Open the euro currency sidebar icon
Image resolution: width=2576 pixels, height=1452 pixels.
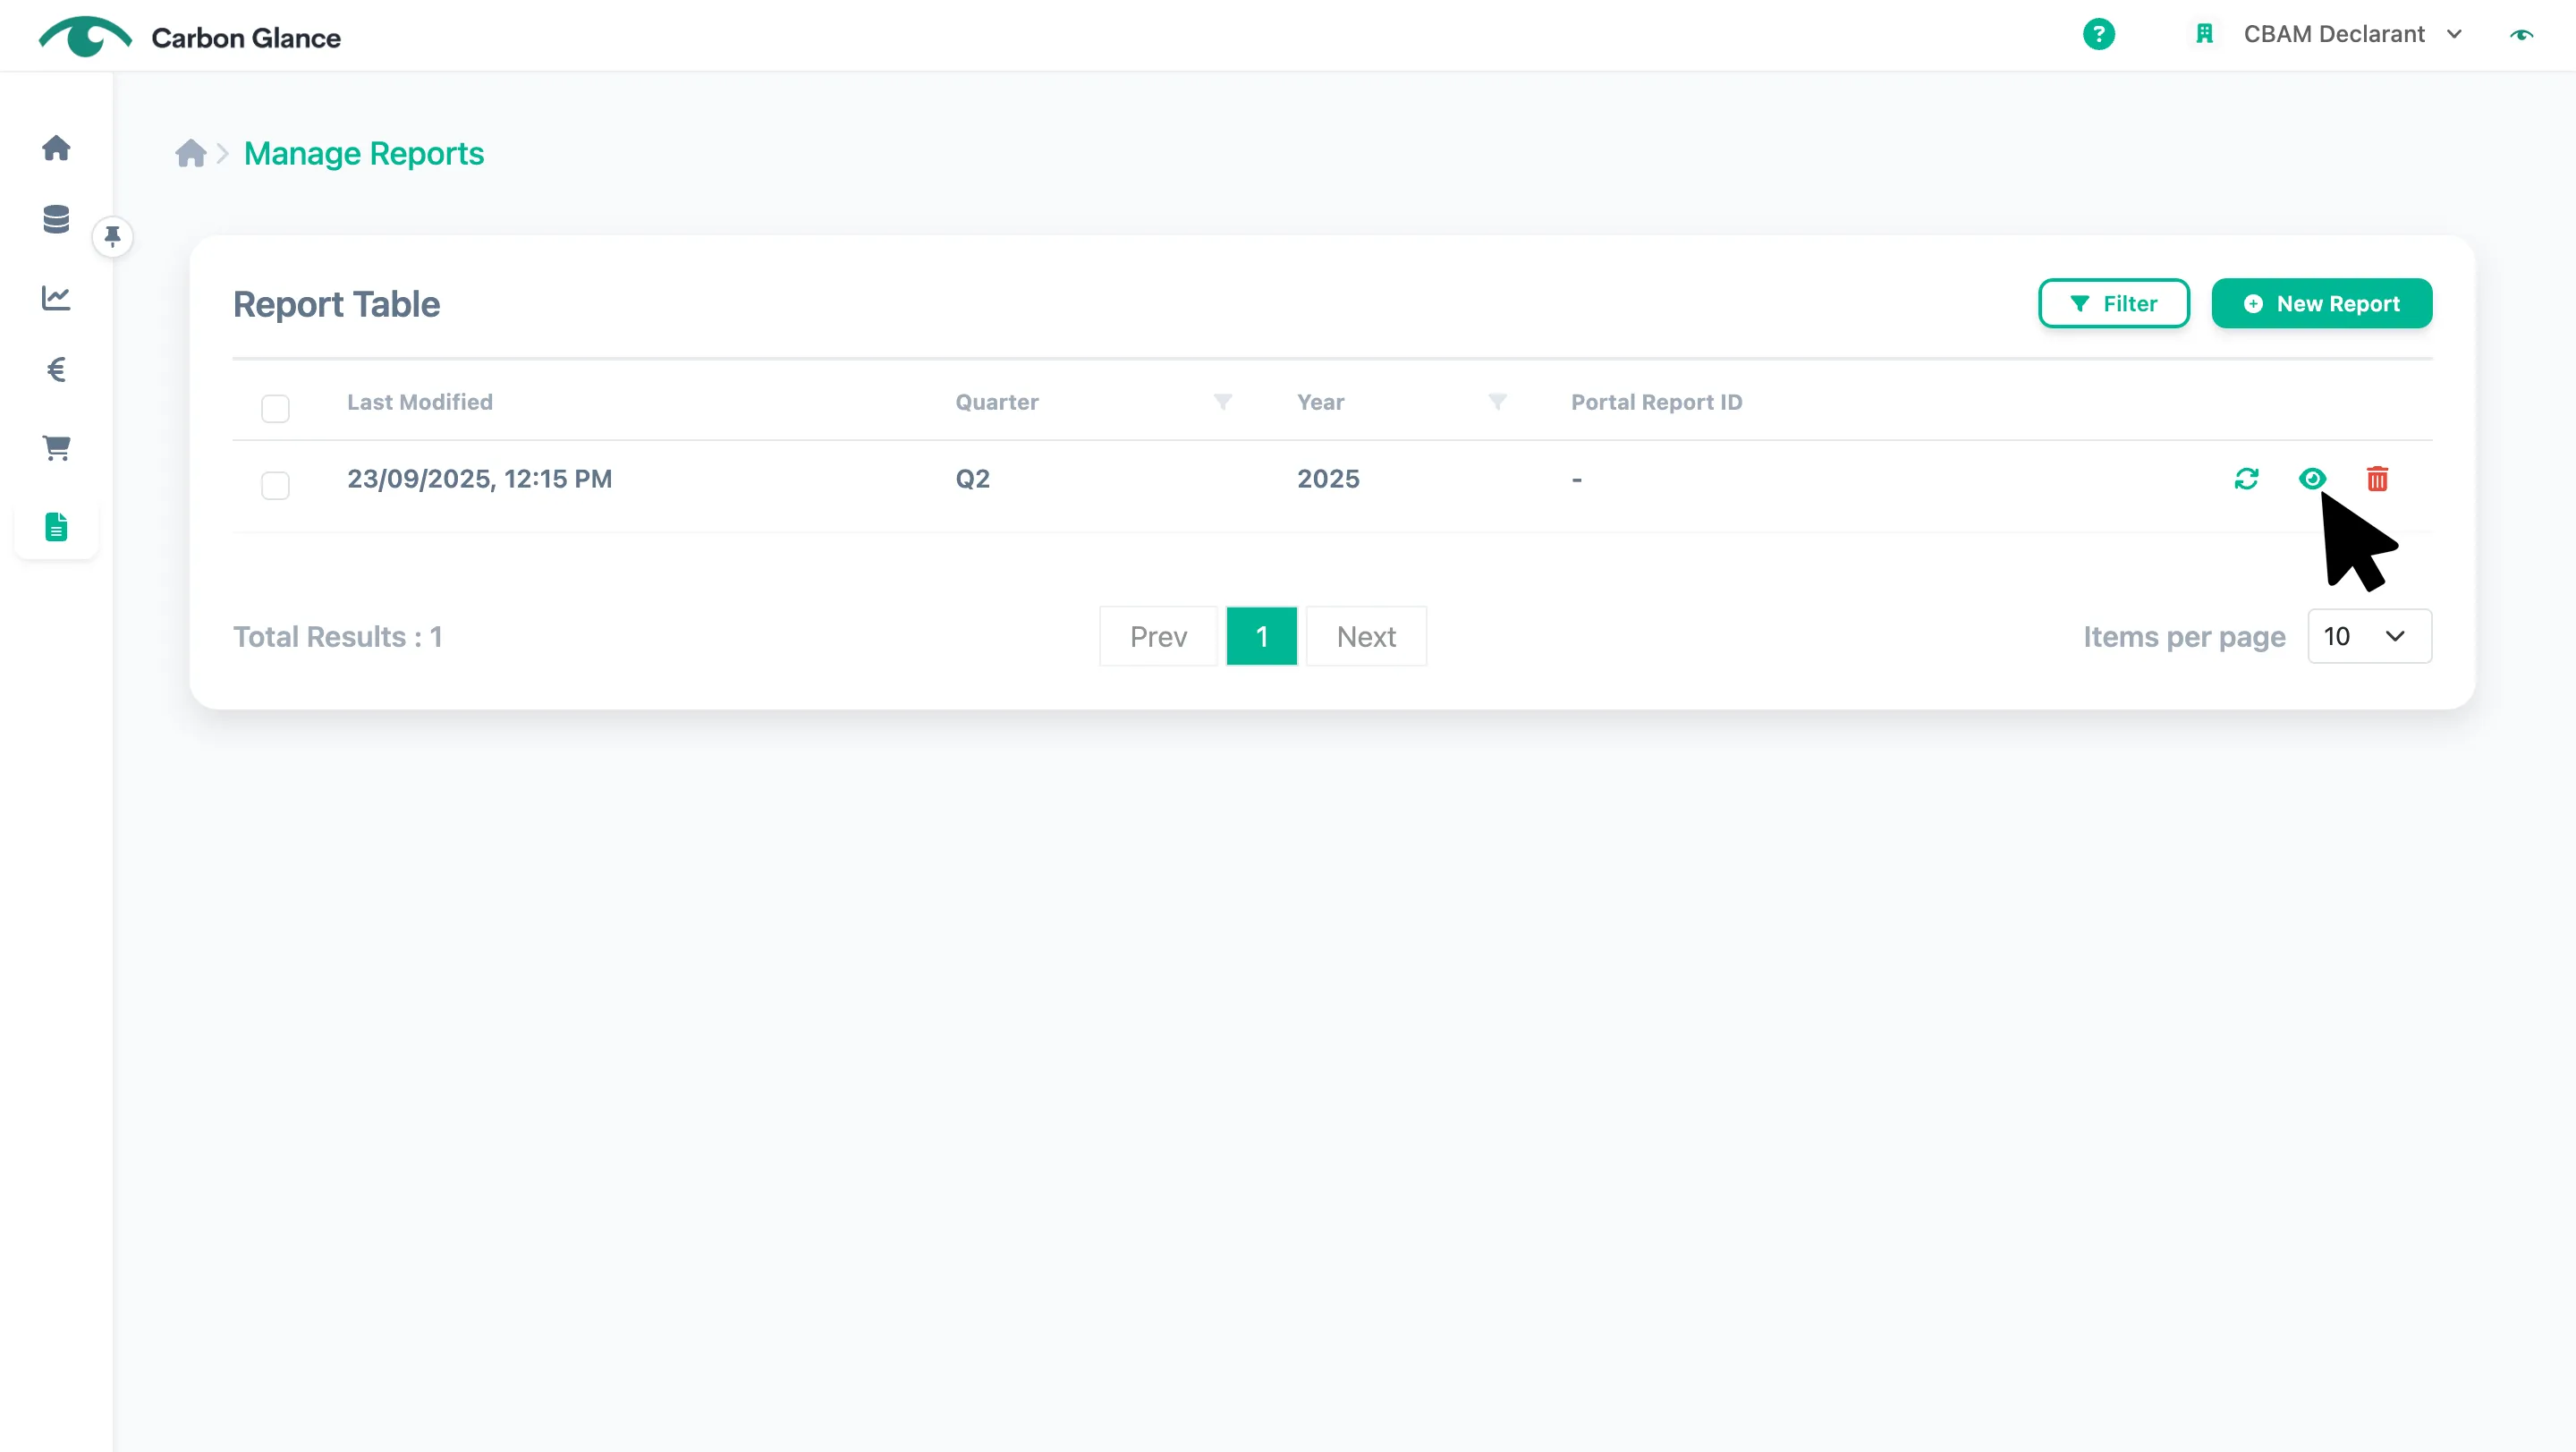pyautogui.click(x=56, y=370)
